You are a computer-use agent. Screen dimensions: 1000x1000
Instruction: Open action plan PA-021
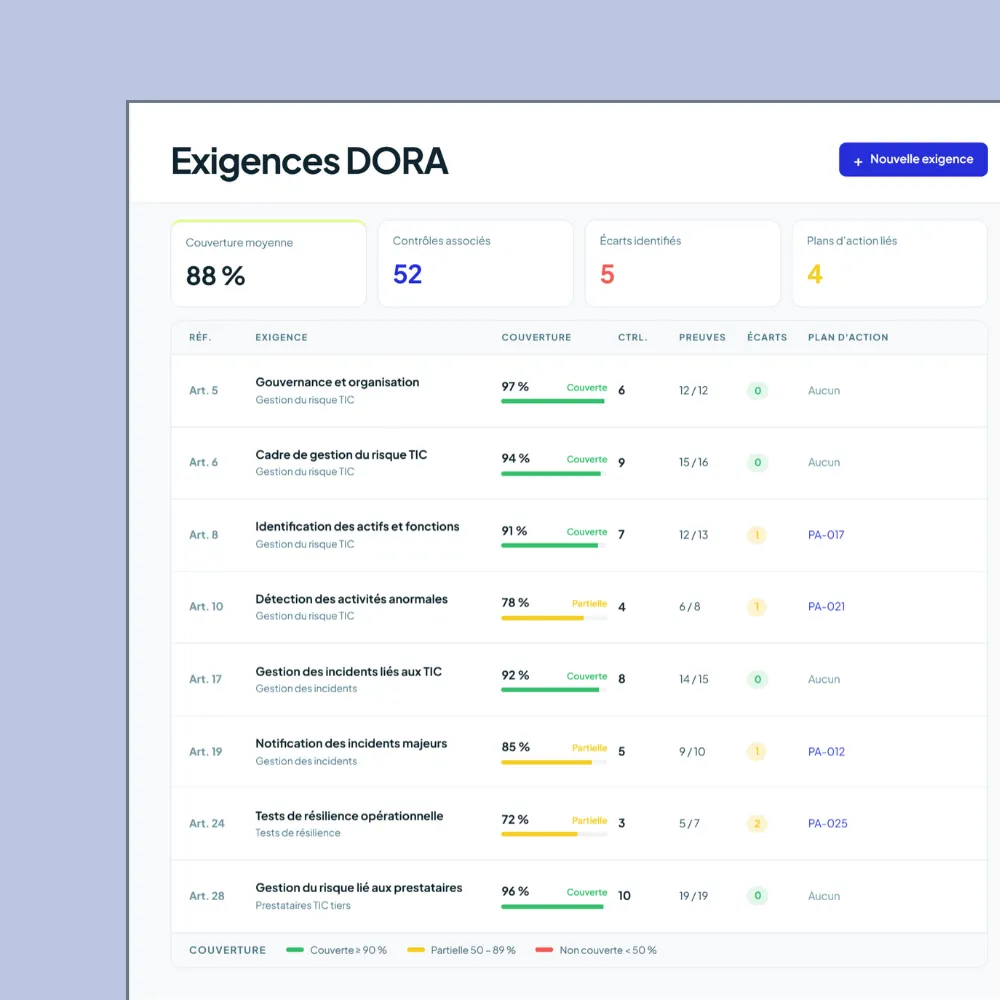click(826, 607)
